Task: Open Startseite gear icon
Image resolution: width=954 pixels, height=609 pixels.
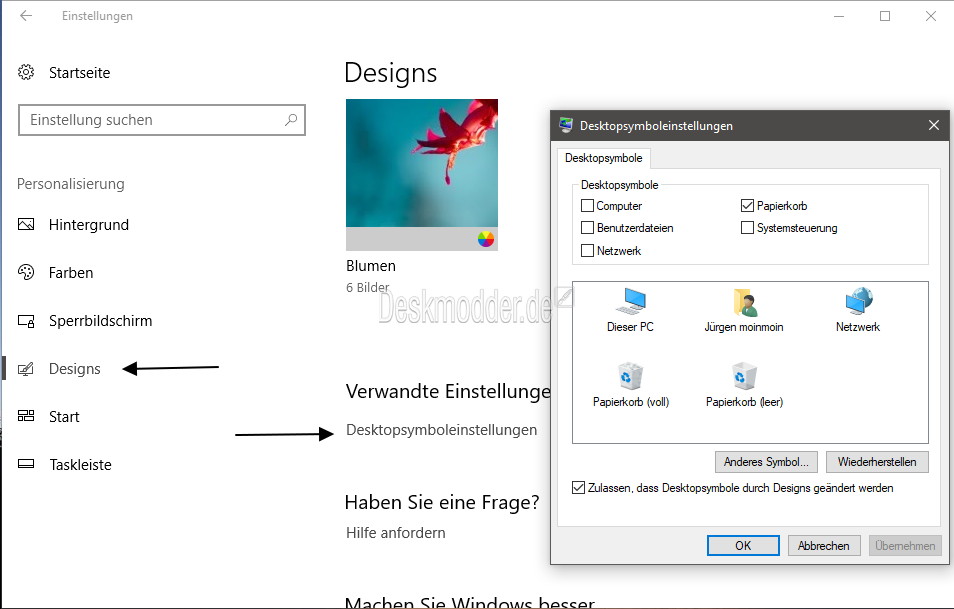Action: click(26, 72)
